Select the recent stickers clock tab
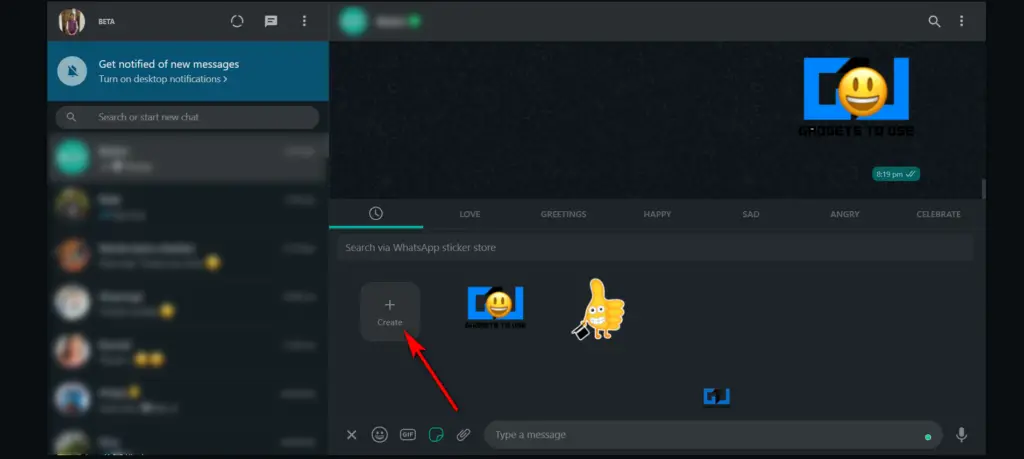 click(376, 214)
